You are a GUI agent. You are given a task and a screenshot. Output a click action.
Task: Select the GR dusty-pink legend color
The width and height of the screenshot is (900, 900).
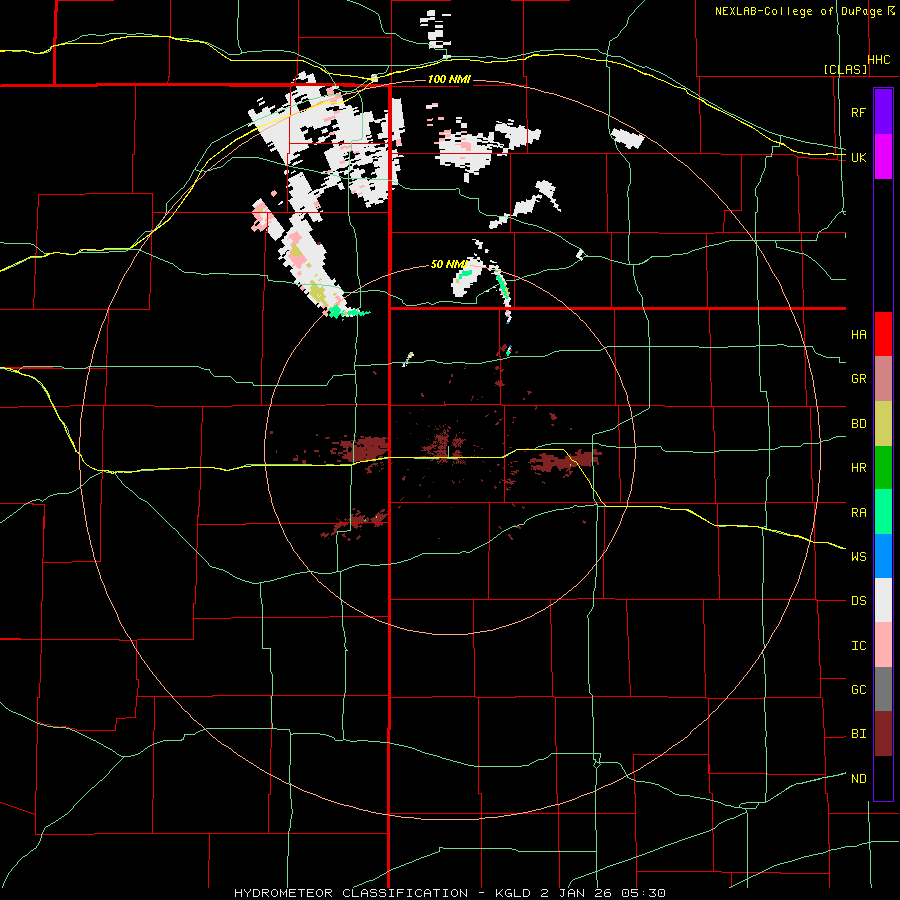coord(883,379)
